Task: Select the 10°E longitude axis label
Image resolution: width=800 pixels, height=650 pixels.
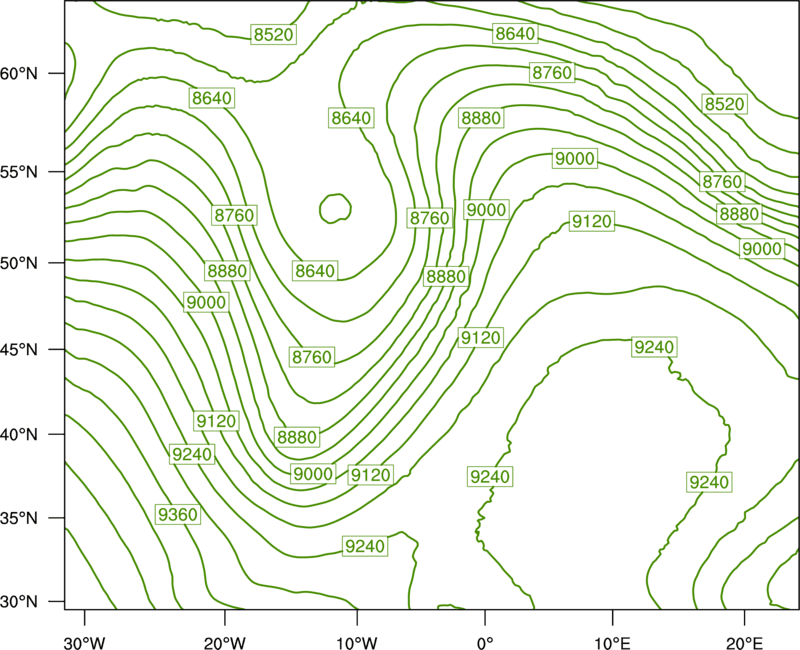Action: point(612,642)
